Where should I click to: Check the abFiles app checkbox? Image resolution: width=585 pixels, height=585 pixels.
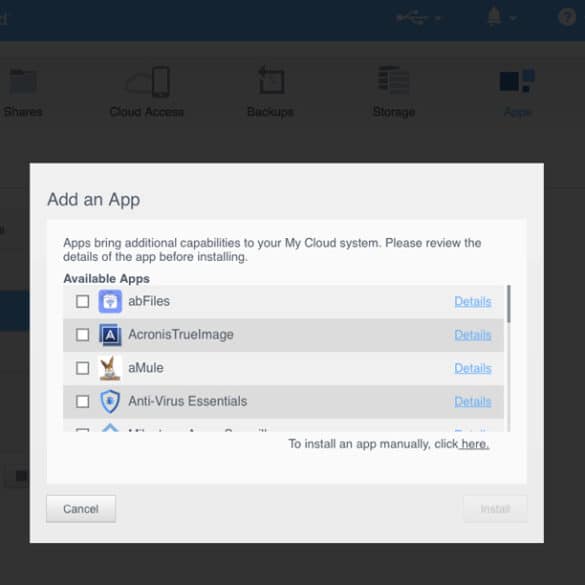82,301
